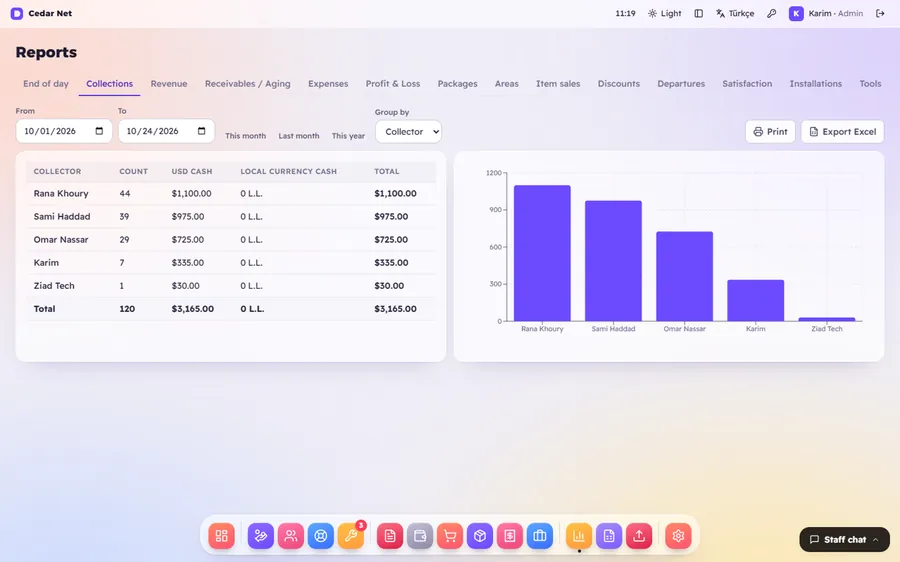900x562 pixels.
Task: Open the settings gear icon in dock
Action: point(678,536)
